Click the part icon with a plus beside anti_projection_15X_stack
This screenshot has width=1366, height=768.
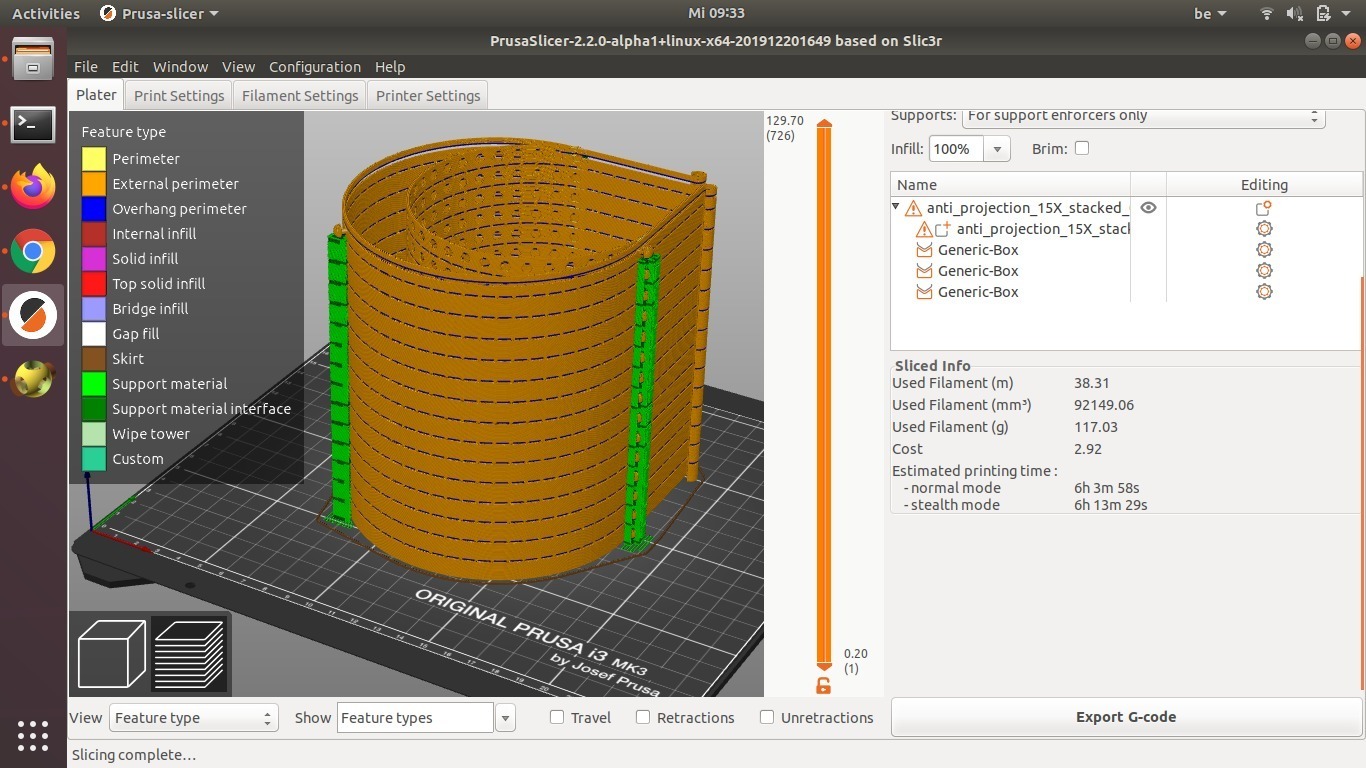coord(943,229)
